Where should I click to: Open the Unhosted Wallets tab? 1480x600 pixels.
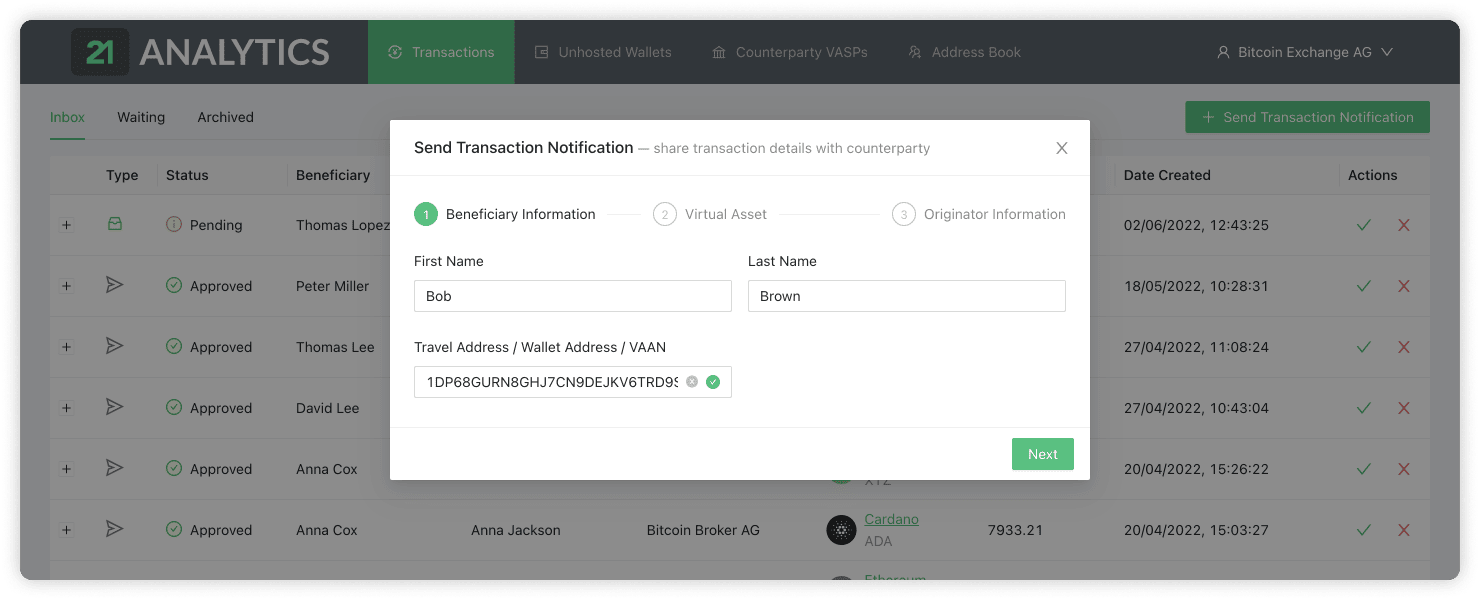603,52
